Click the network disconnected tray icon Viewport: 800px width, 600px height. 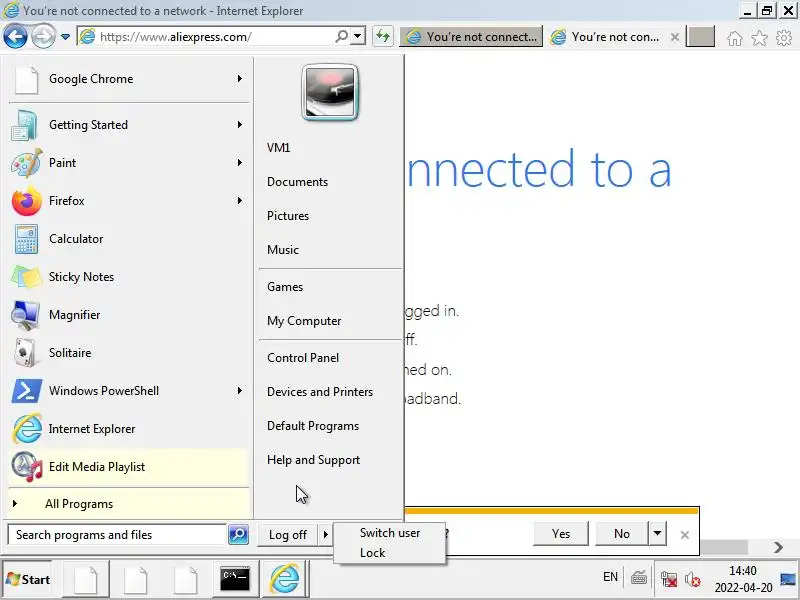pyautogui.click(x=668, y=579)
